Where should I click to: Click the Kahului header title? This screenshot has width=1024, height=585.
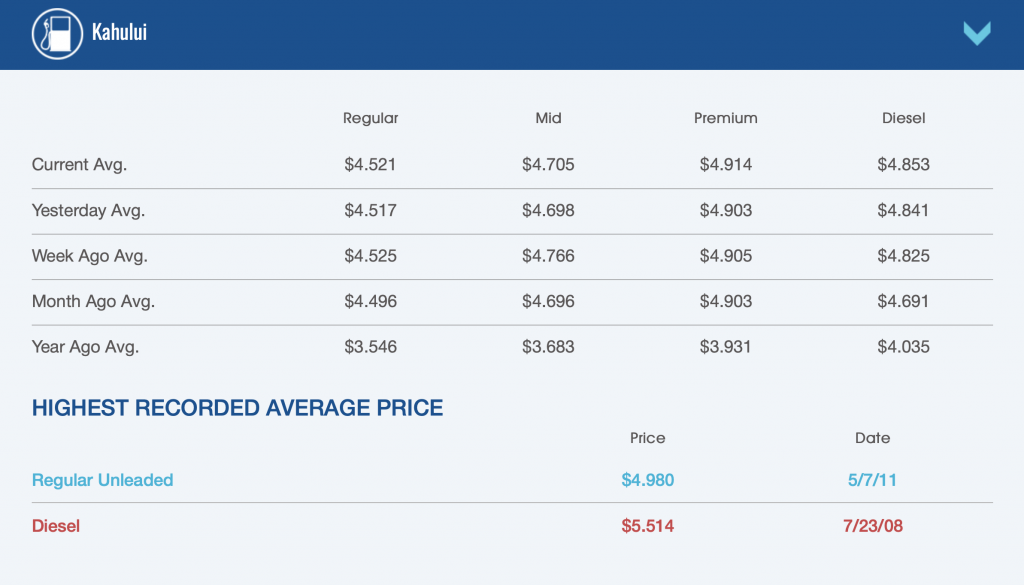[119, 34]
